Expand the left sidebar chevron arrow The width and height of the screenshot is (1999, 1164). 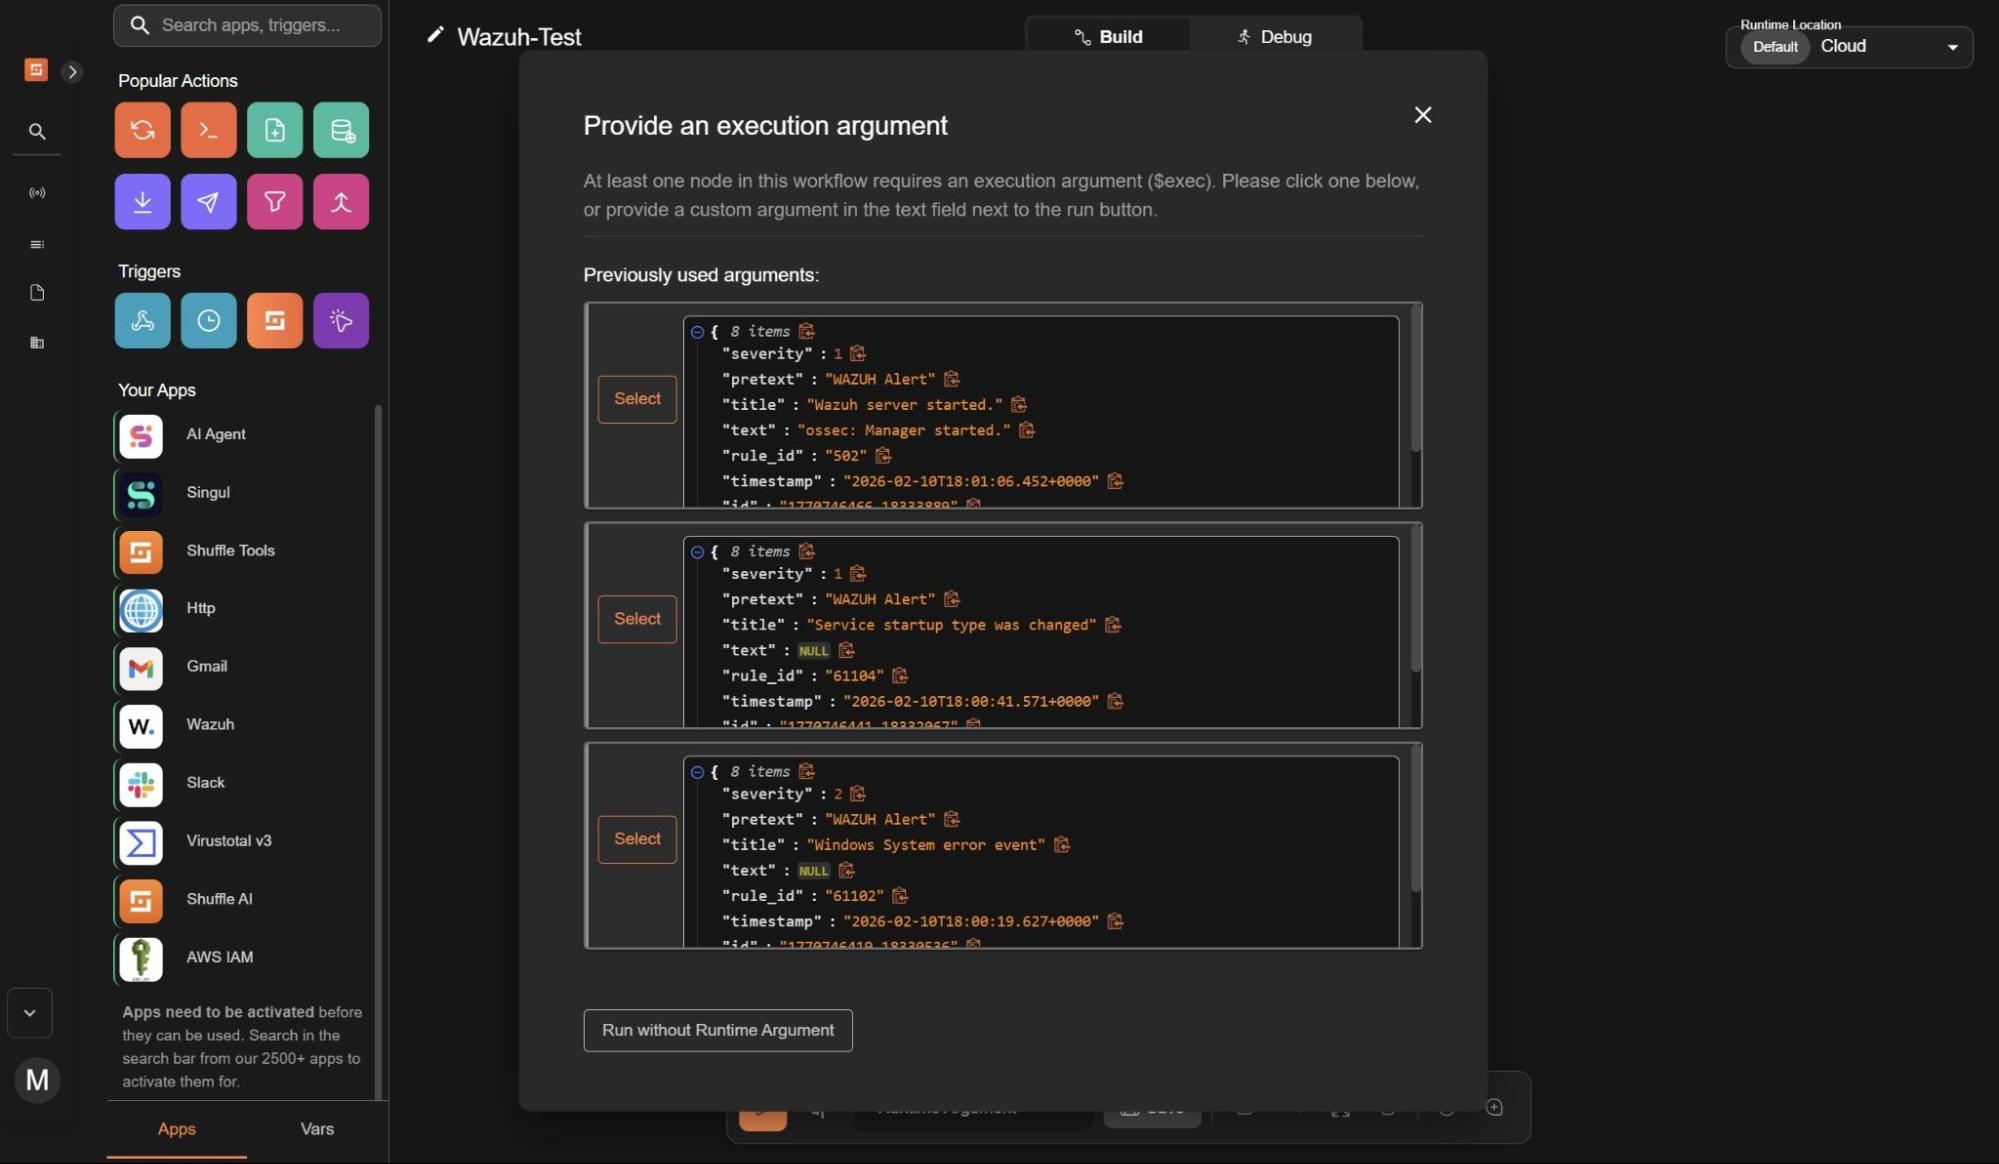(x=72, y=71)
